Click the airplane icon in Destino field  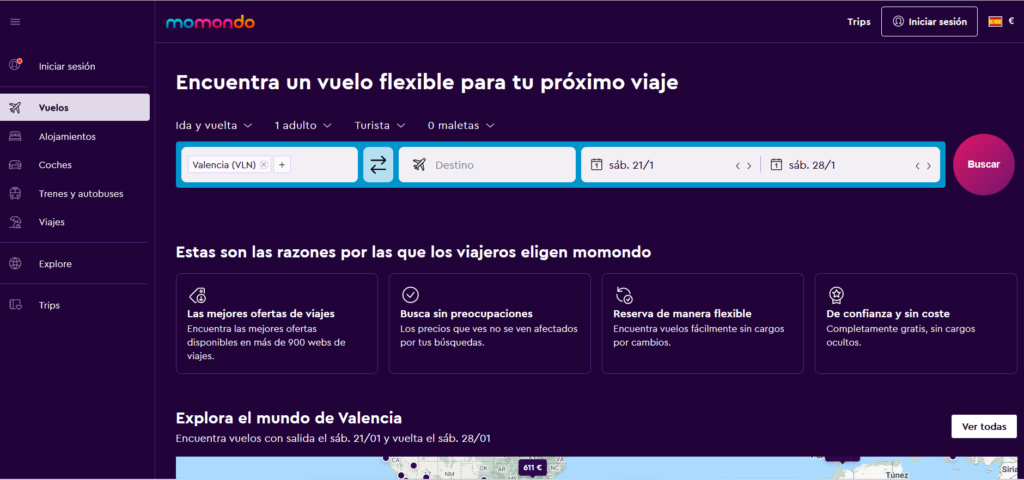point(419,165)
